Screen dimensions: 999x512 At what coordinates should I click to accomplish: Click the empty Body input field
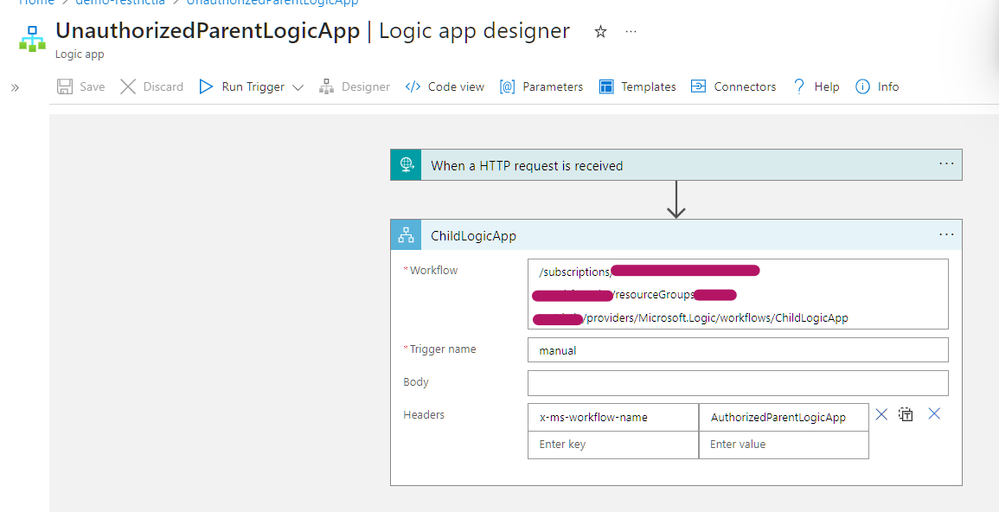(x=738, y=383)
